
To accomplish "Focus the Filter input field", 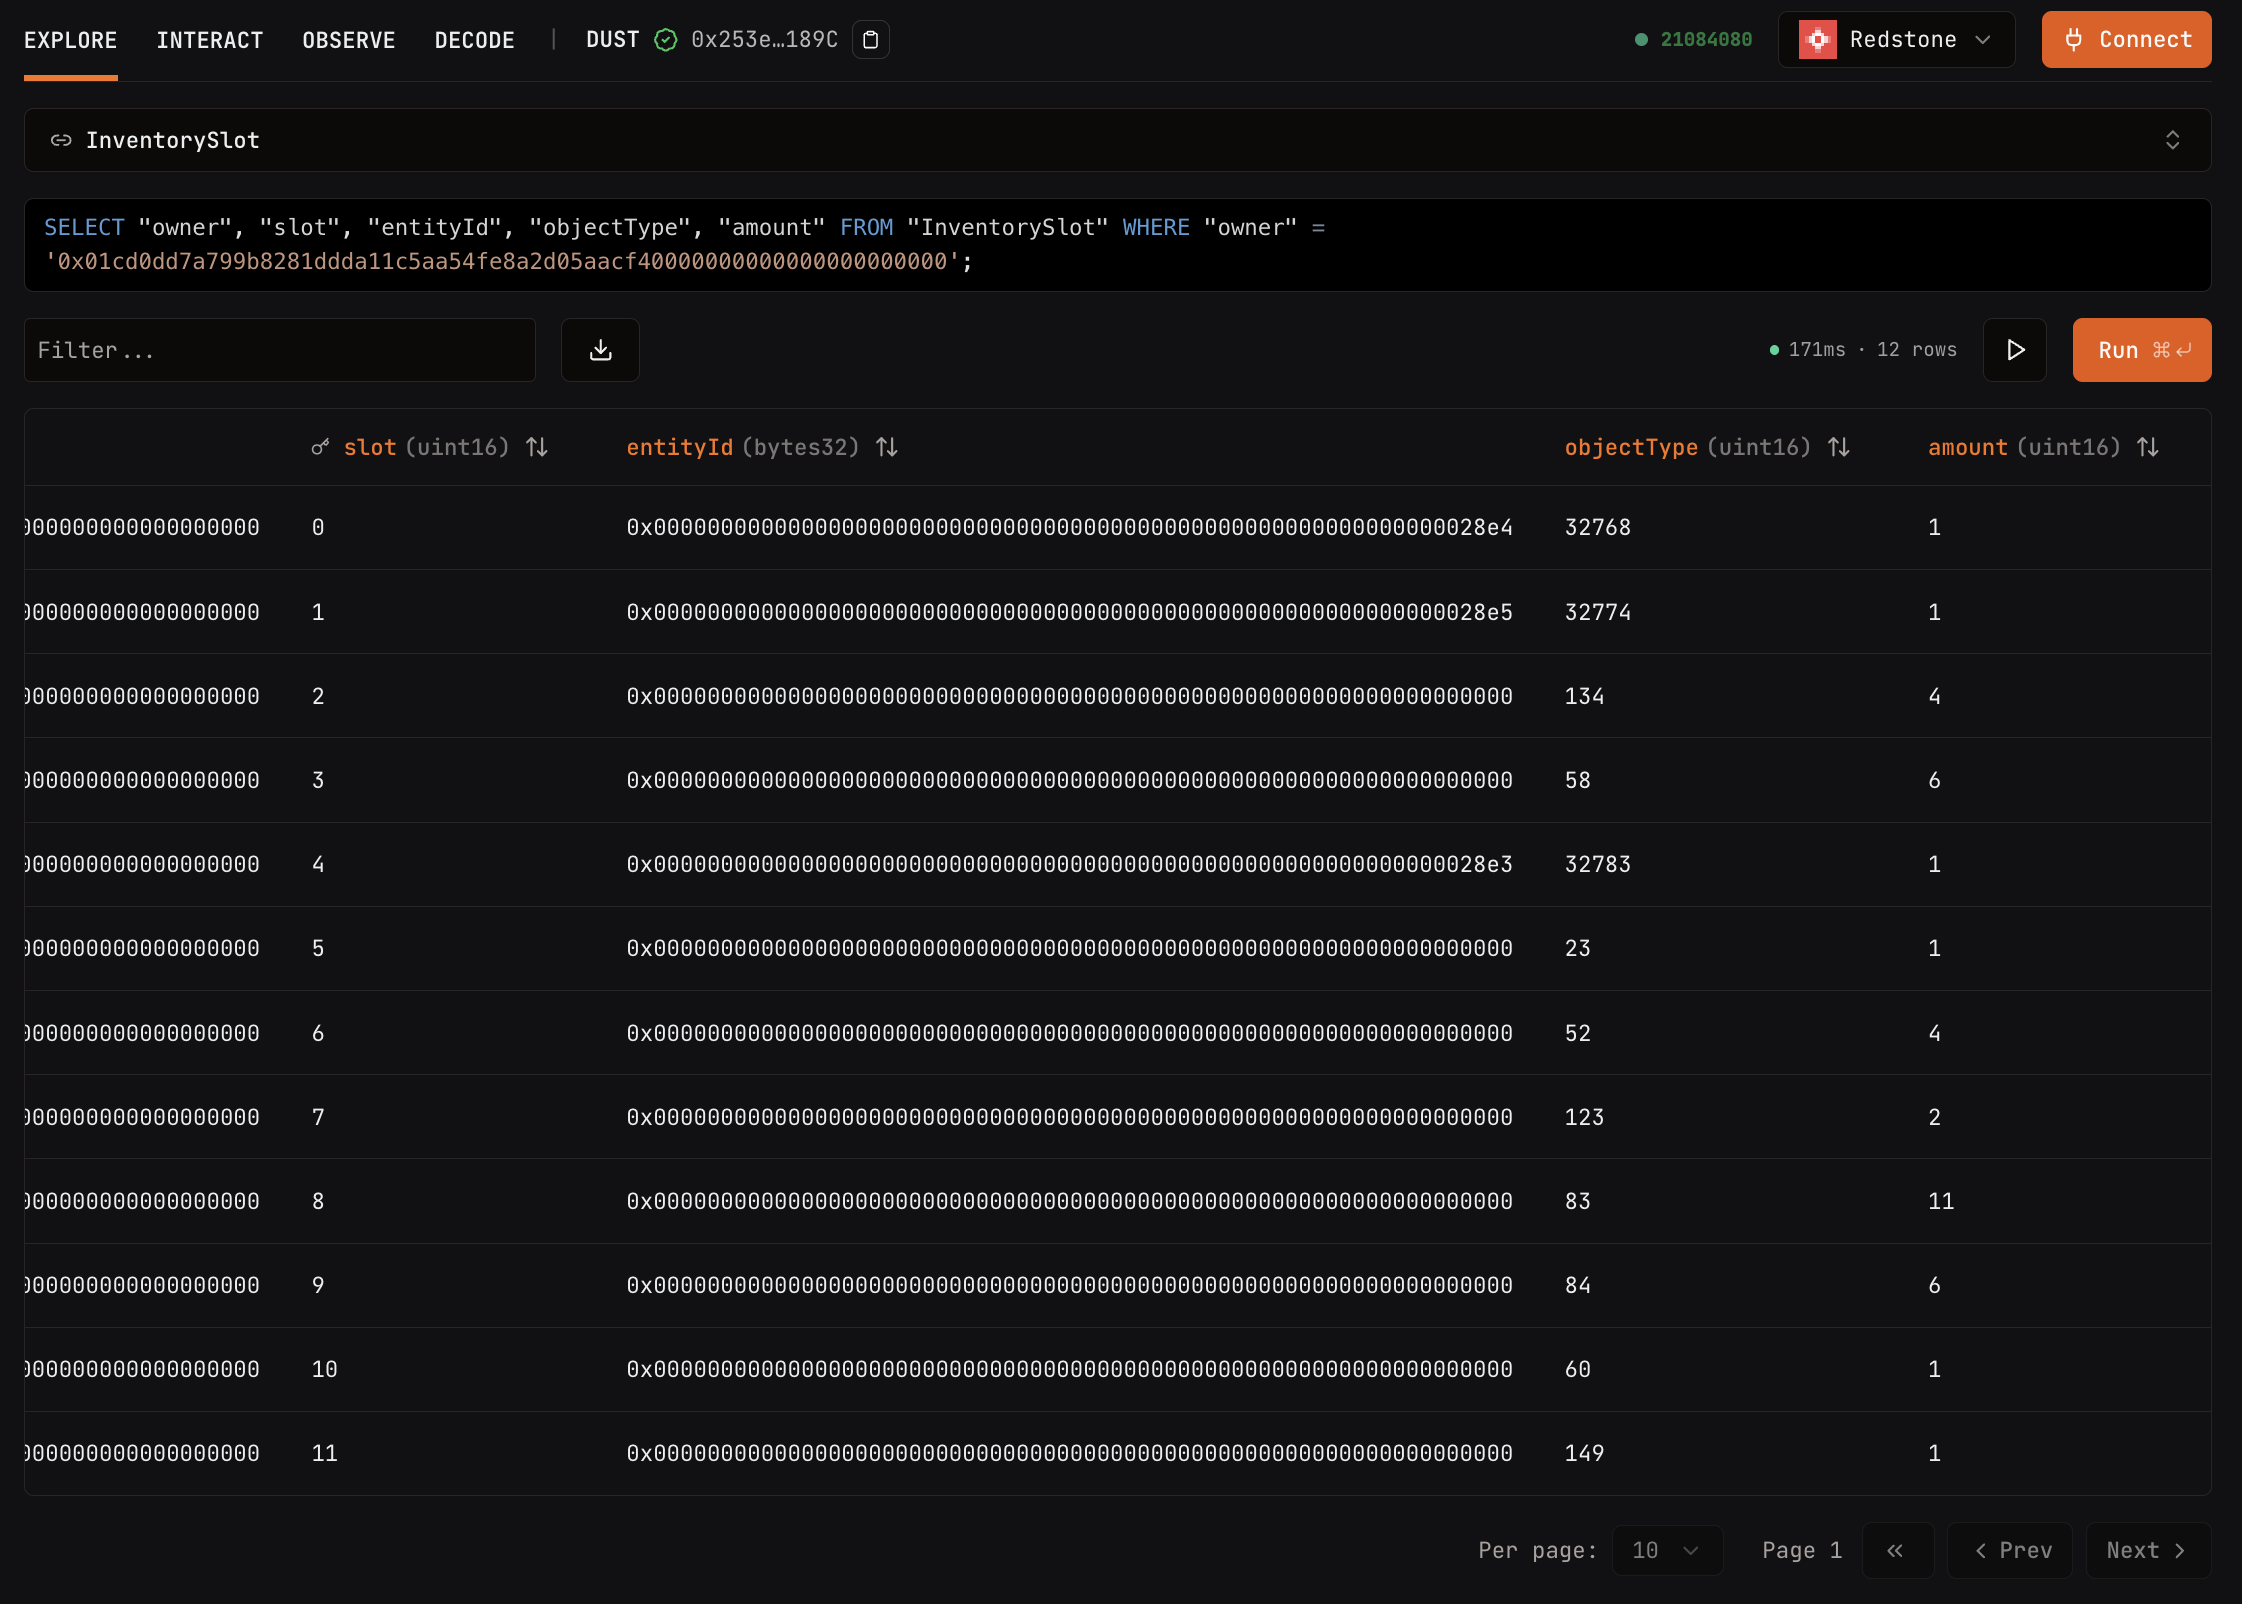I will coord(280,350).
